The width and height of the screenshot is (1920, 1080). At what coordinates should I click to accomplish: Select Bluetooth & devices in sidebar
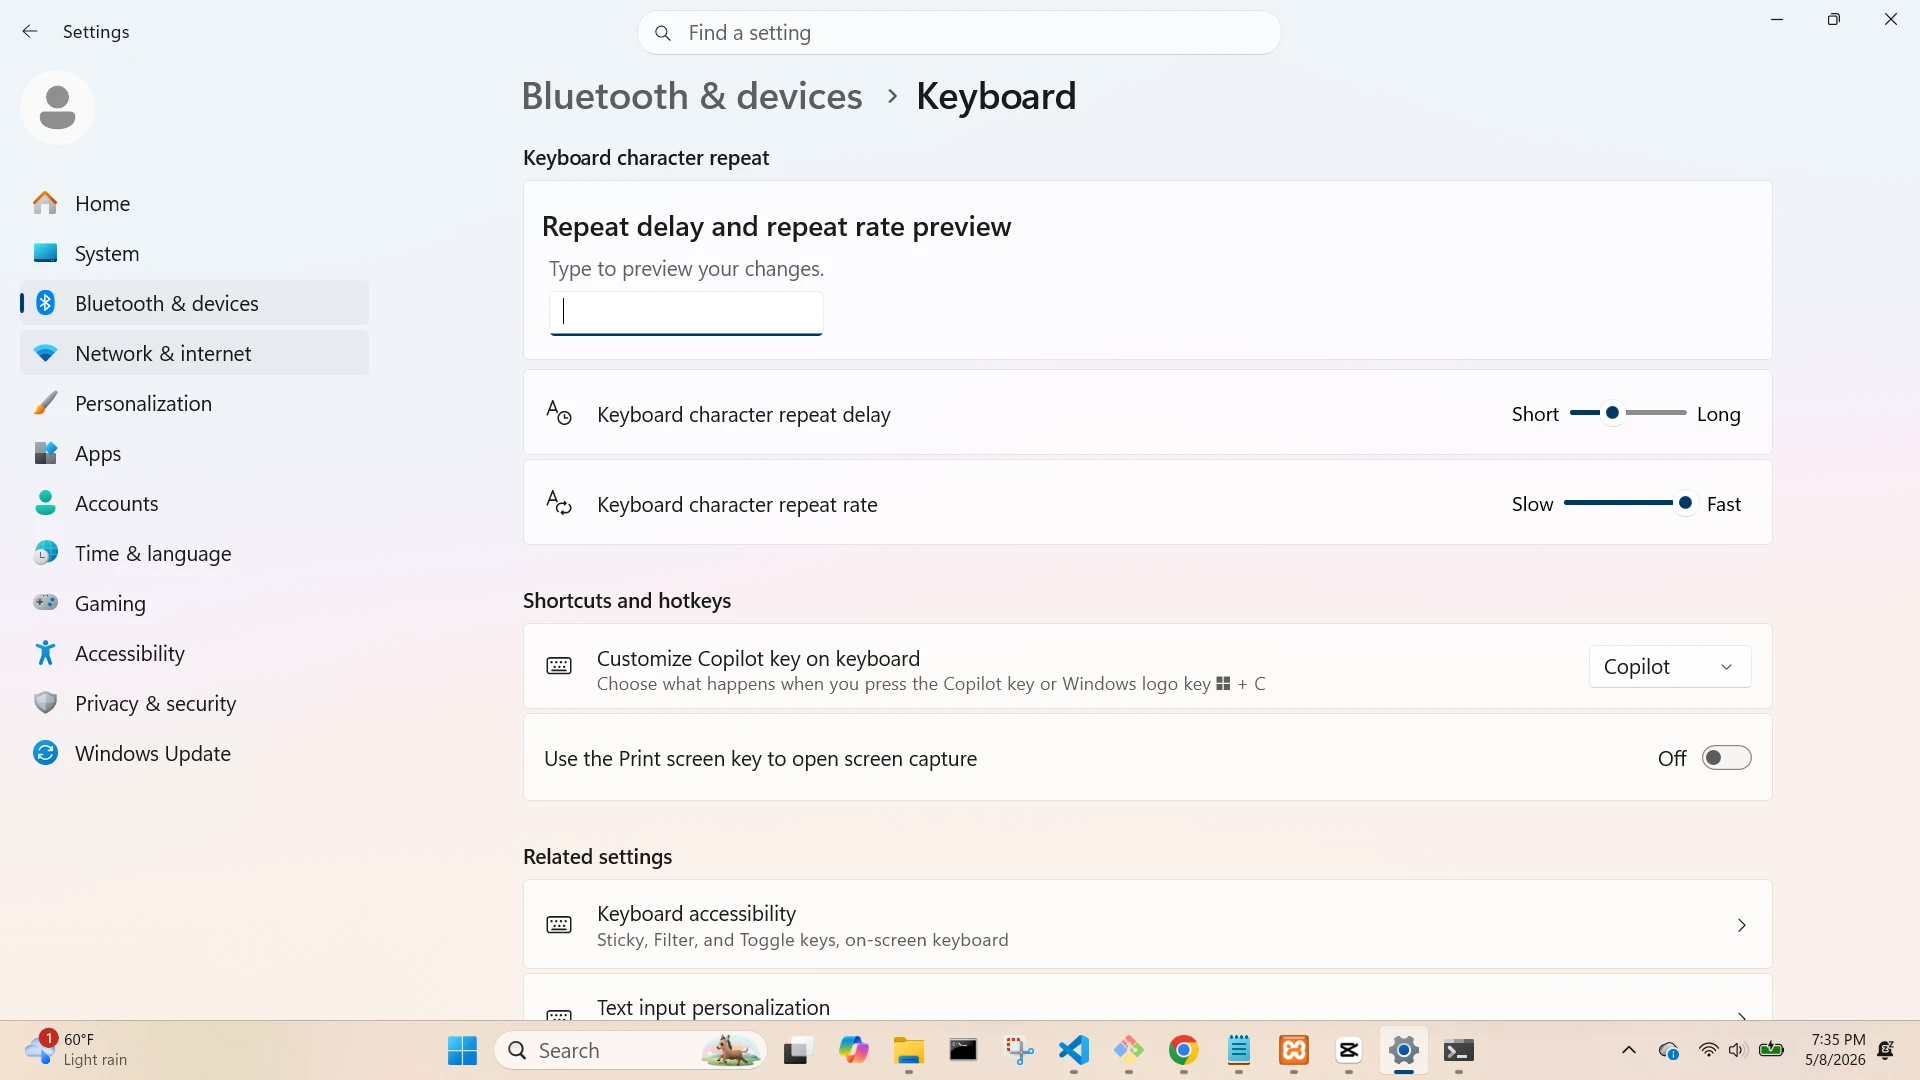tap(194, 303)
